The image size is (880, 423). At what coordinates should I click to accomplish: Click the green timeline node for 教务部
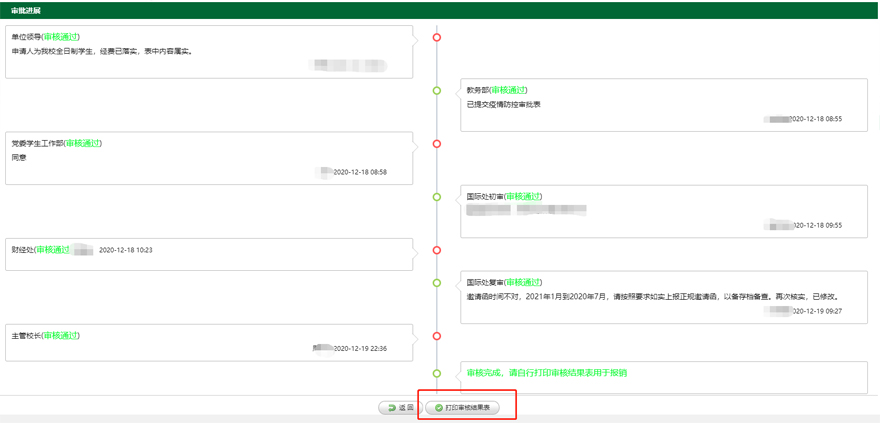[x=437, y=91]
